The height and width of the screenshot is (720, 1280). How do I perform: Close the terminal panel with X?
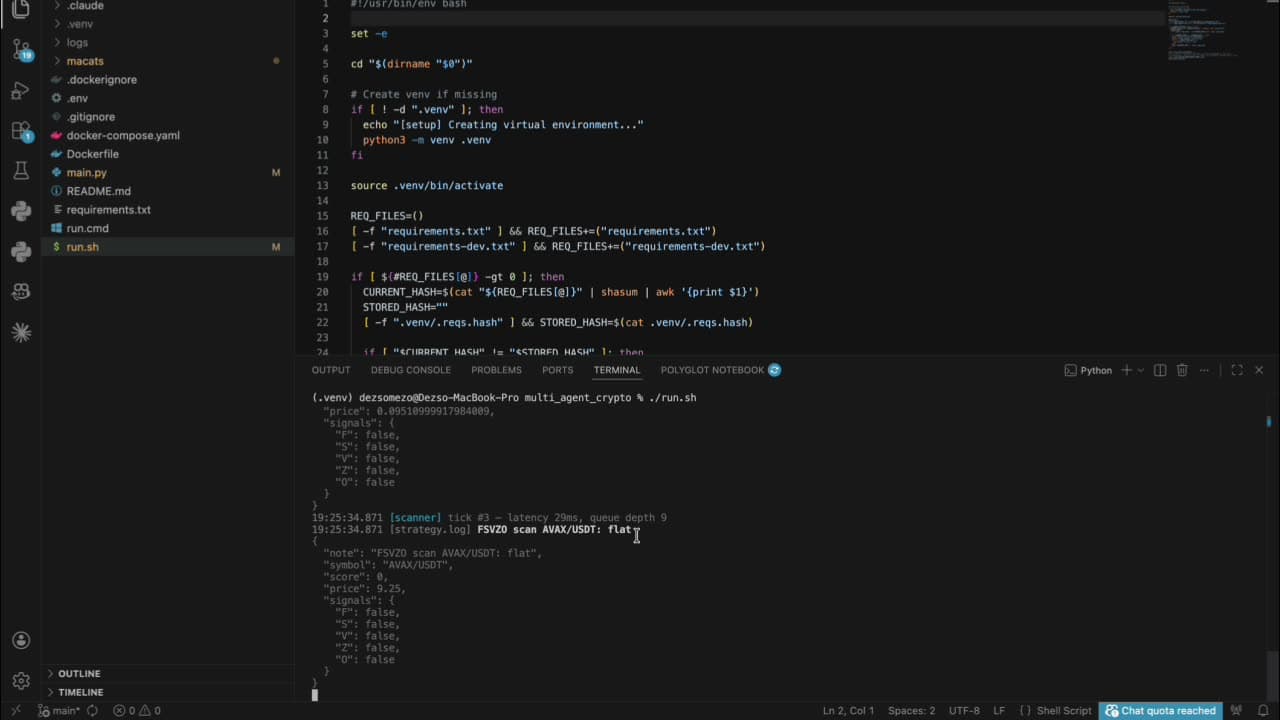pyautogui.click(x=1259, y=370)
